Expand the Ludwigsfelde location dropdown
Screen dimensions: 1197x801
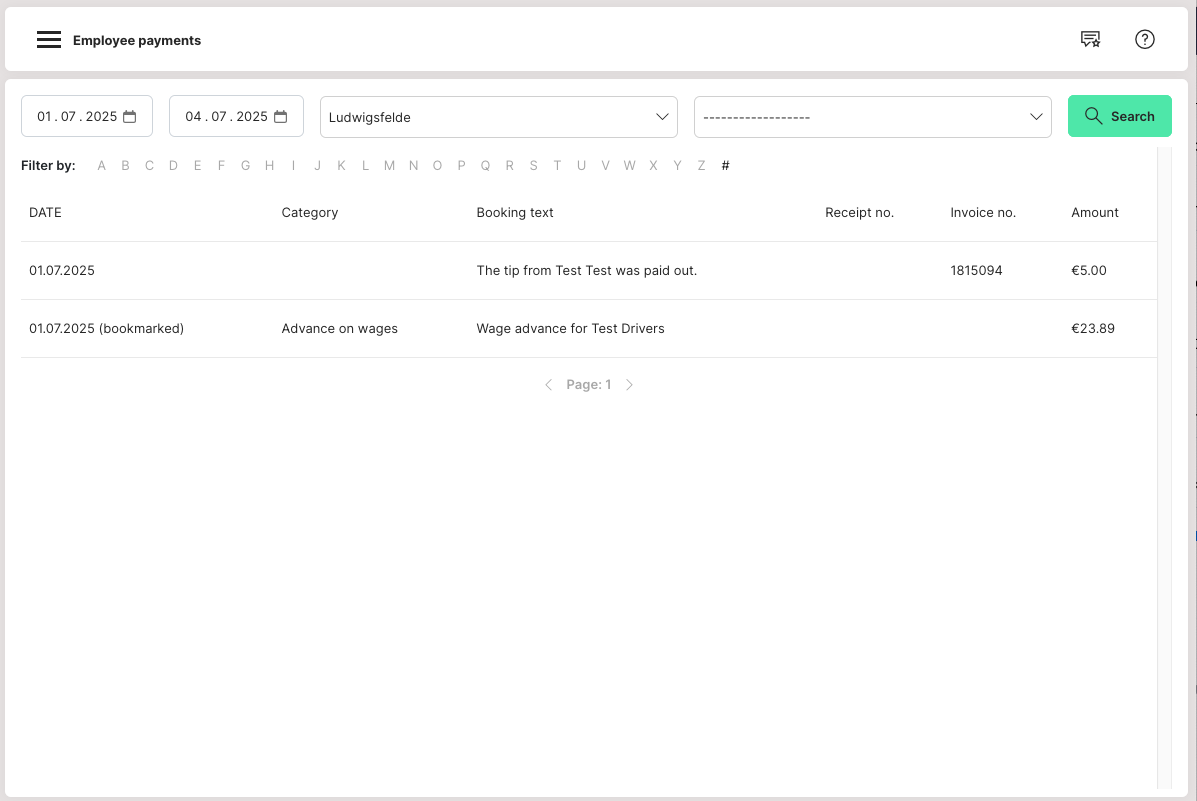click(x=498, y=117)
